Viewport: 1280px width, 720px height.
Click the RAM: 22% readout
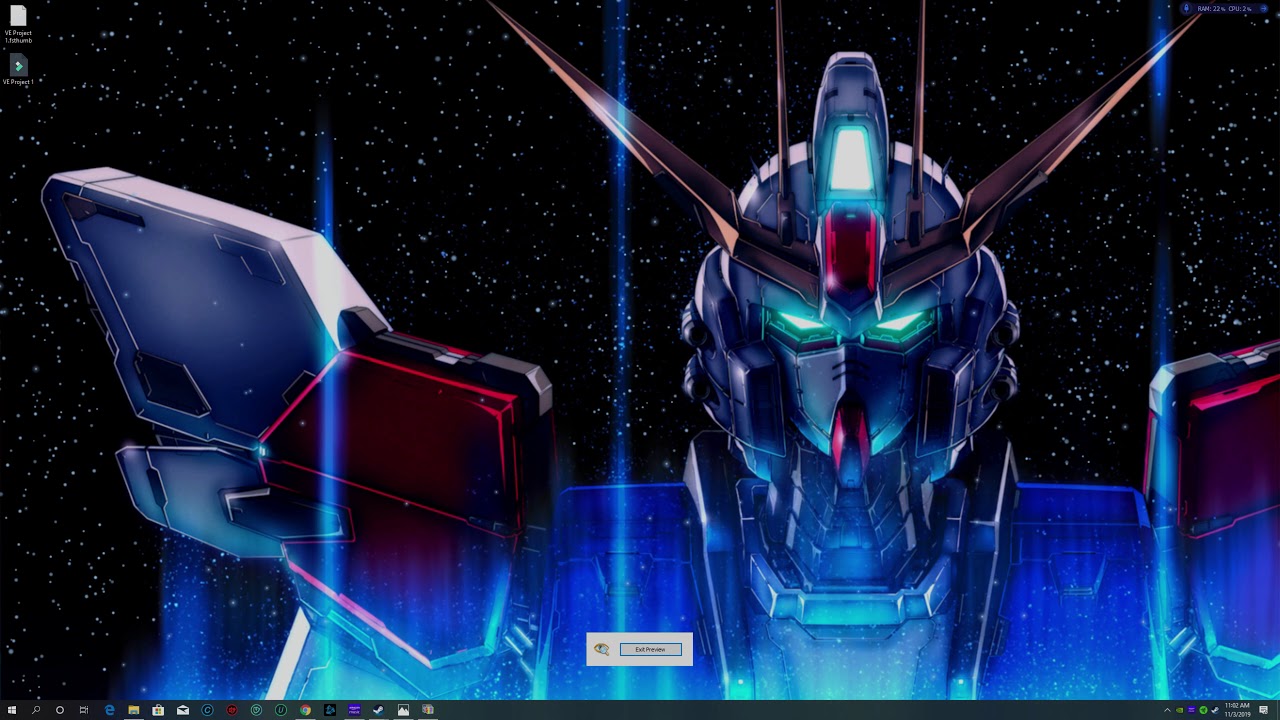coord(1211,8)
